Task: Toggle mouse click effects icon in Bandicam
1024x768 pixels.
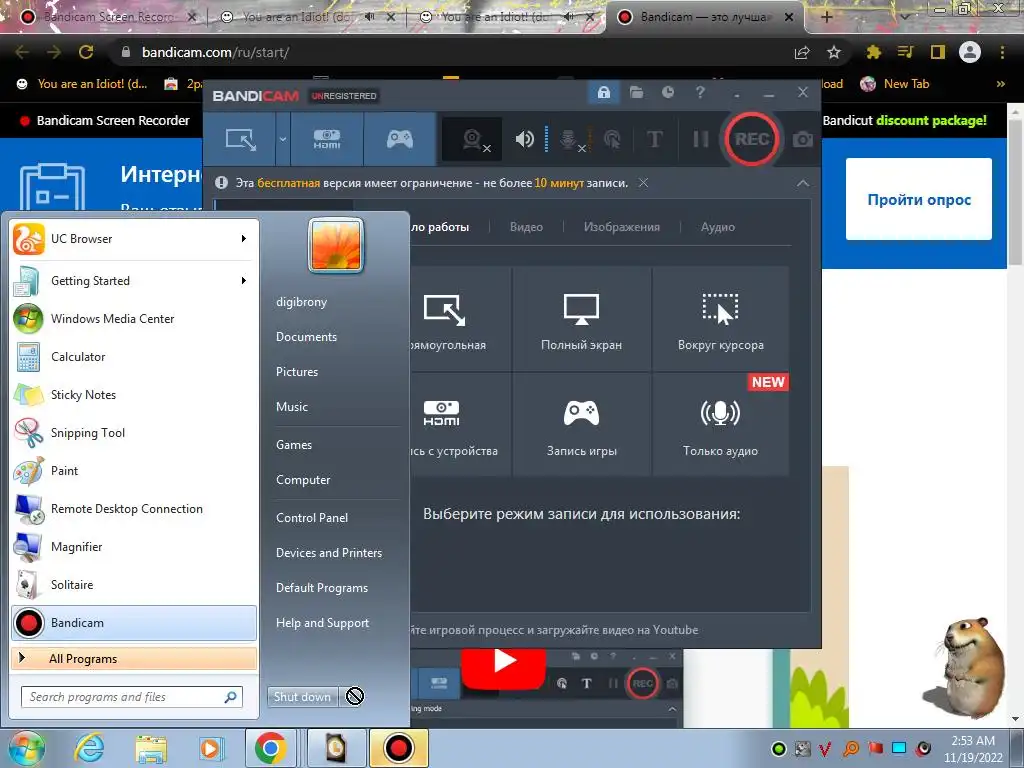Action: click(x=612, y=139)
